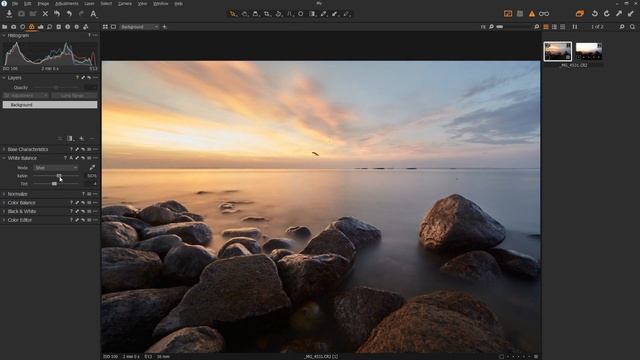Open the Library folder tool tab

tap(4, 27)
